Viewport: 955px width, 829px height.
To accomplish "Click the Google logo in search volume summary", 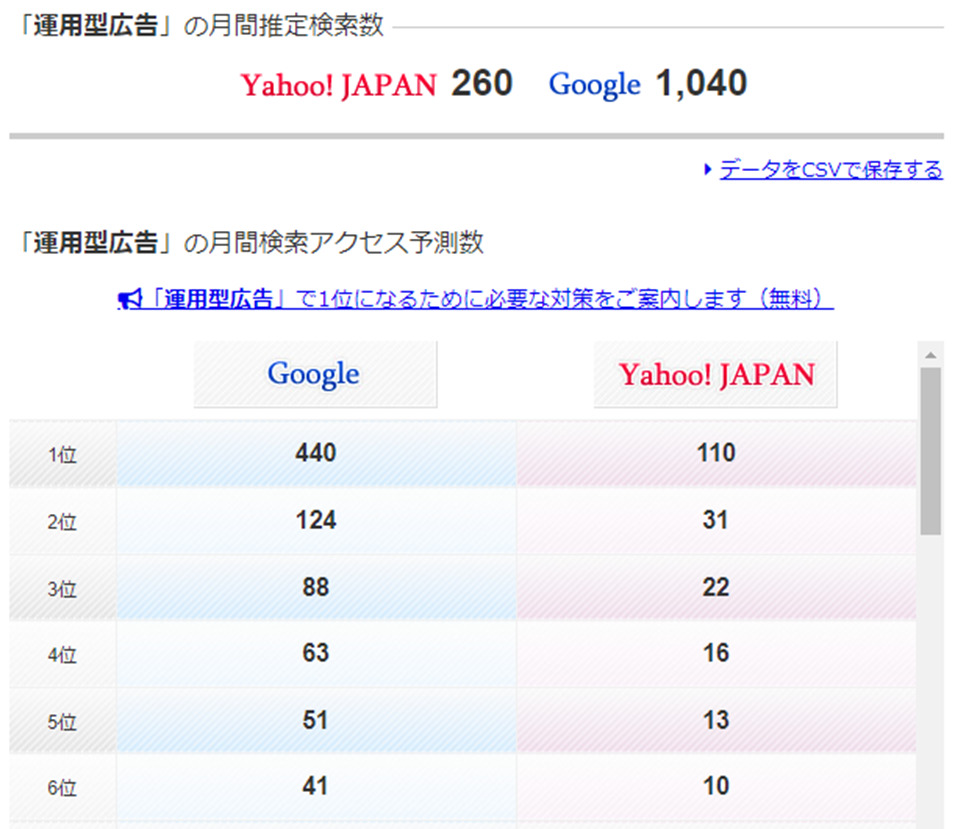I will (594, 85).
